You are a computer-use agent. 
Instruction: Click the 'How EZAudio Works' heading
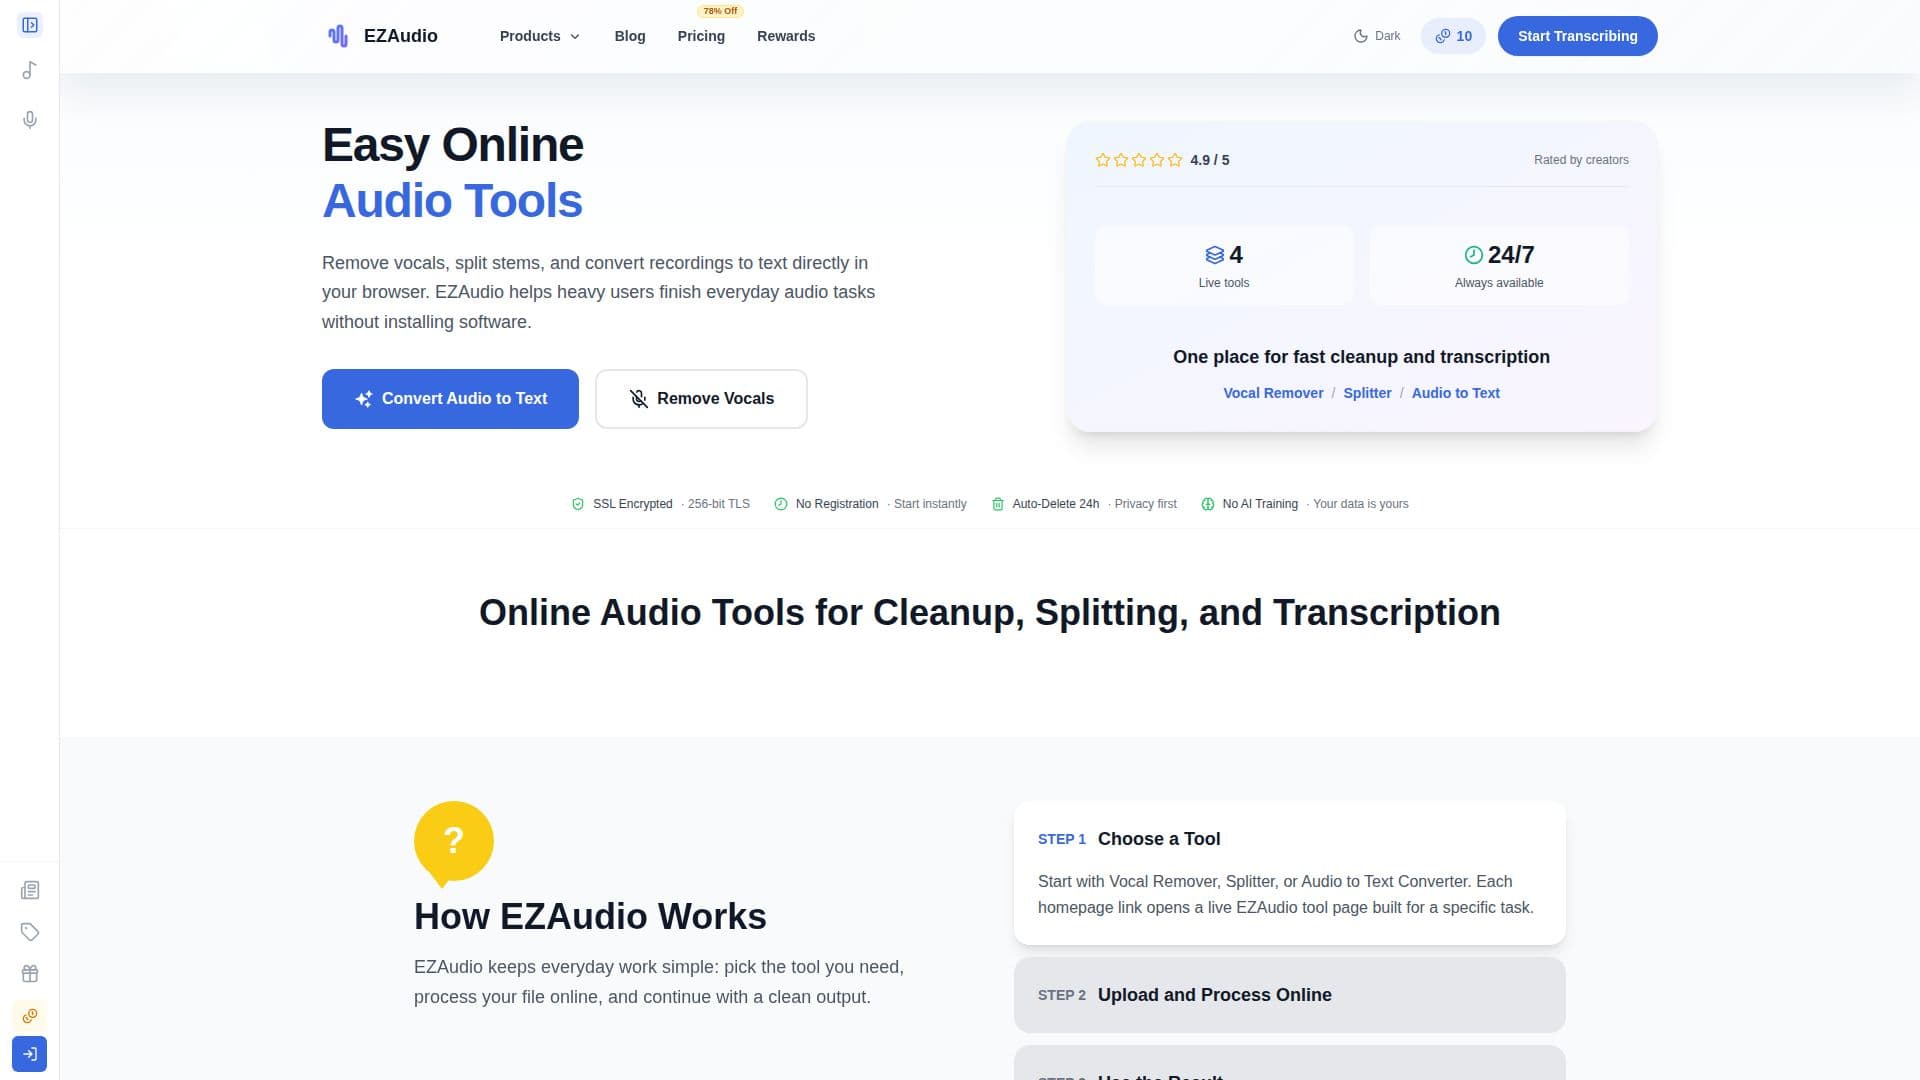(590, 917)
